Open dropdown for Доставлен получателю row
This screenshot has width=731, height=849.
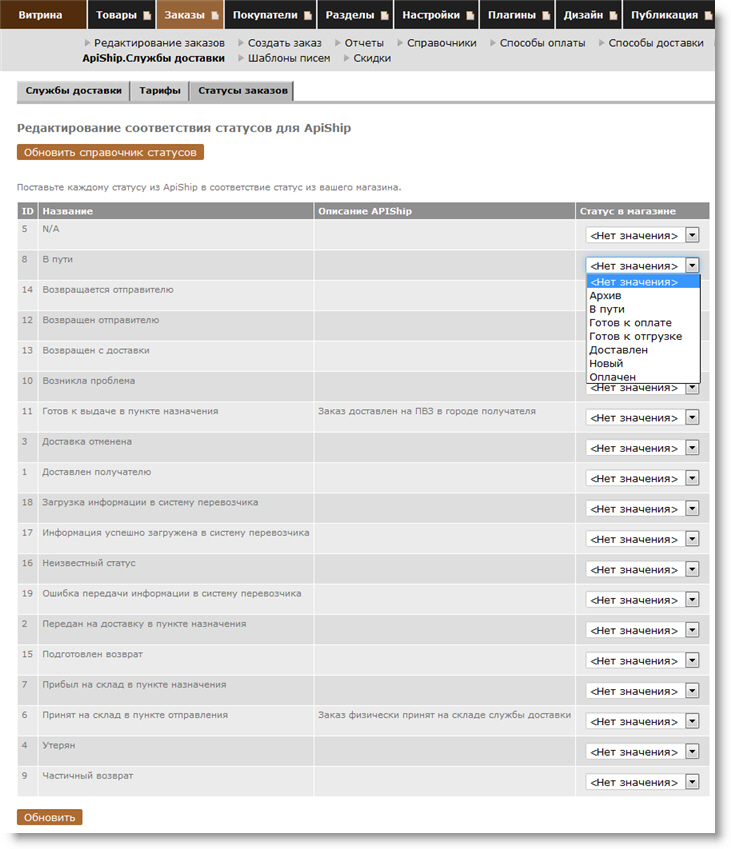pos(642,478)
